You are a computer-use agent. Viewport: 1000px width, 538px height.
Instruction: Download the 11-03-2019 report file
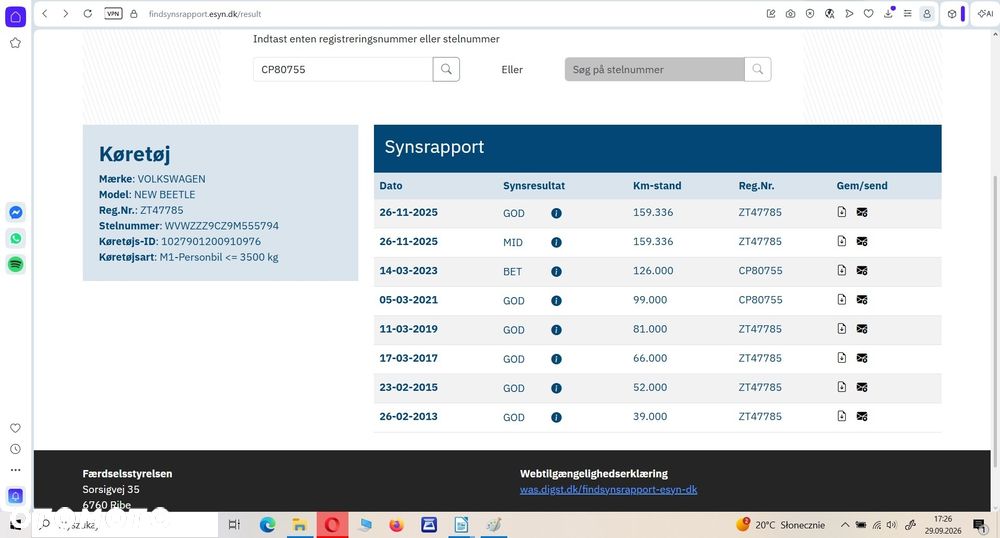842,329
